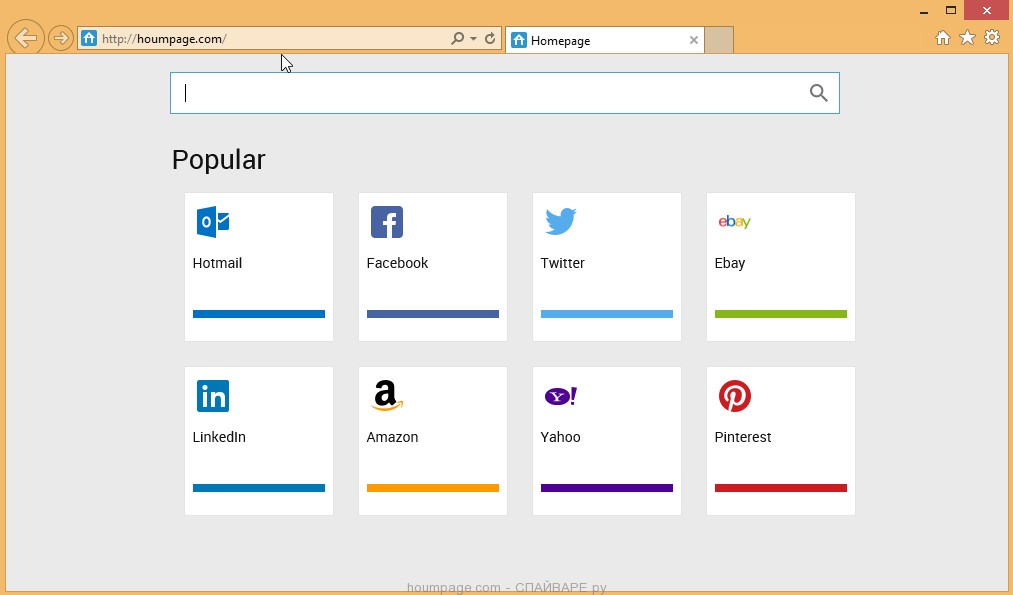1013x595 pixels.
Task: Click the Outlook icon on Hotmail tile
Action: [213, 222]
